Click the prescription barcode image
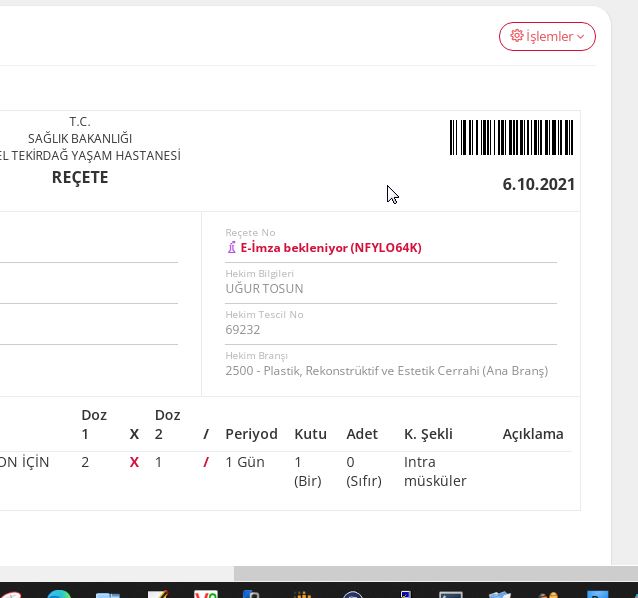Screen dimensions: 638x598 [x=511, y=138]
